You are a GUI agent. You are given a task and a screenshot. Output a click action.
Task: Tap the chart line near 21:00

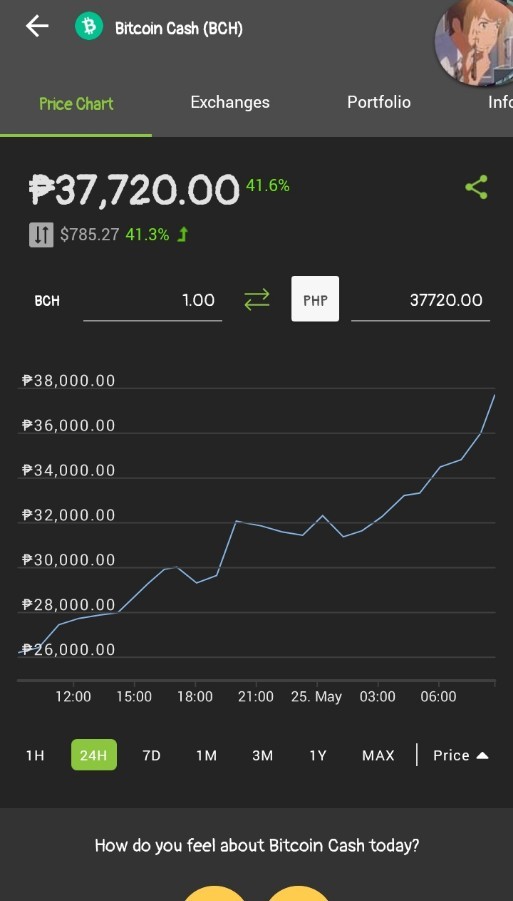(256, 525)
